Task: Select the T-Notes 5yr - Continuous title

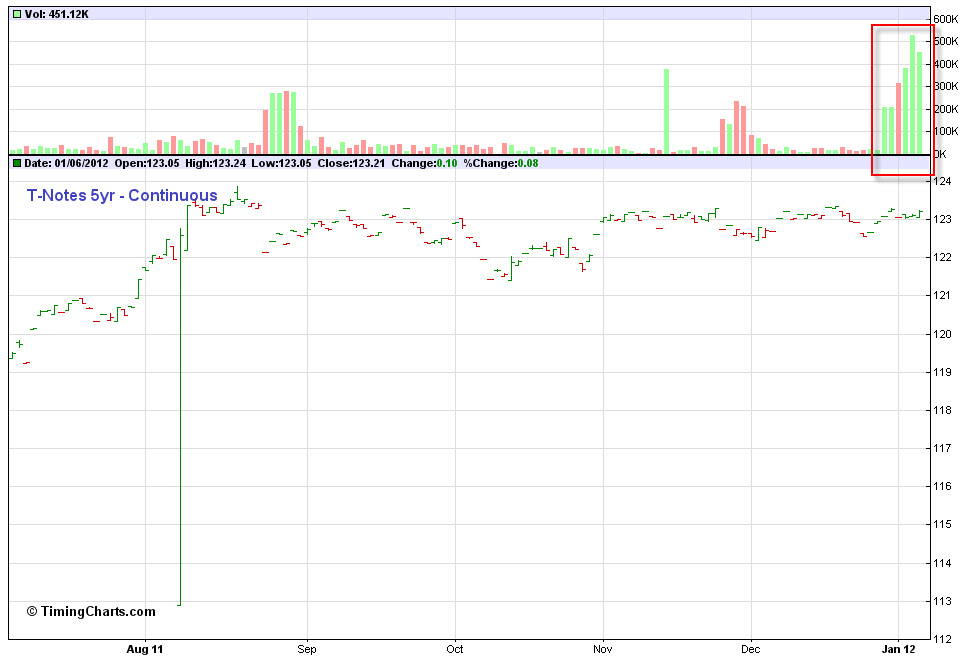Action: pyautogui.click(x=122, y=195)
